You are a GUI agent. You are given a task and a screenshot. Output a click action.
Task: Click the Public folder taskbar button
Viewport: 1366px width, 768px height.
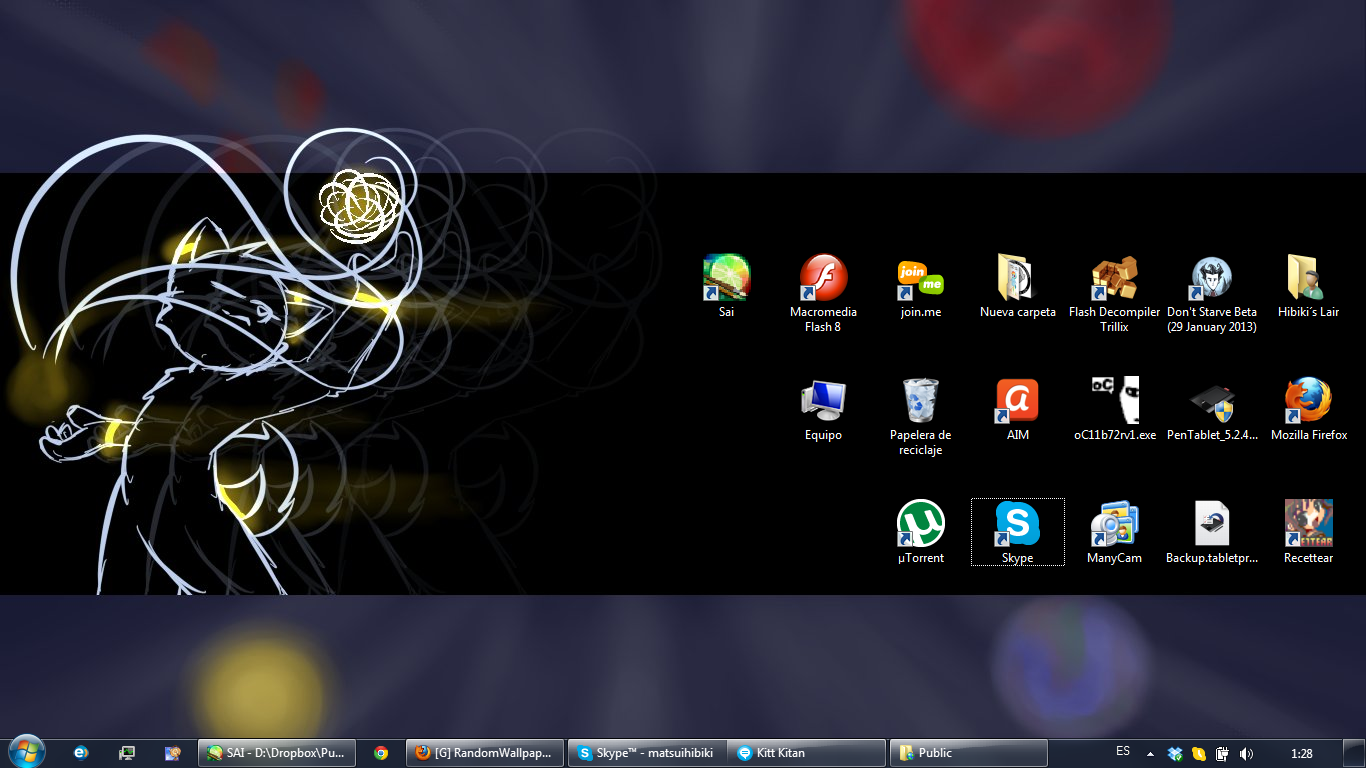[x=969, y=753]
